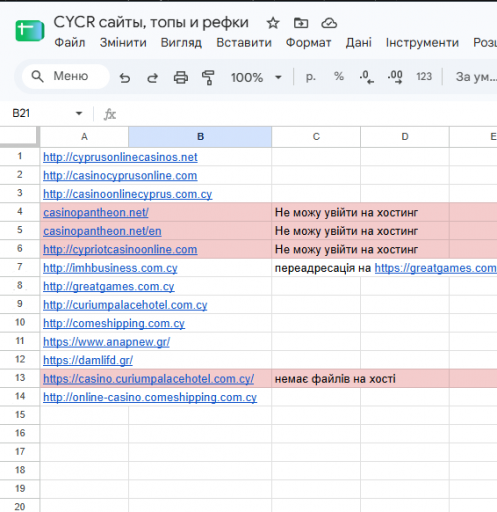
Task: Open the 123 number formats menu
Action: (x=424, y=77)
